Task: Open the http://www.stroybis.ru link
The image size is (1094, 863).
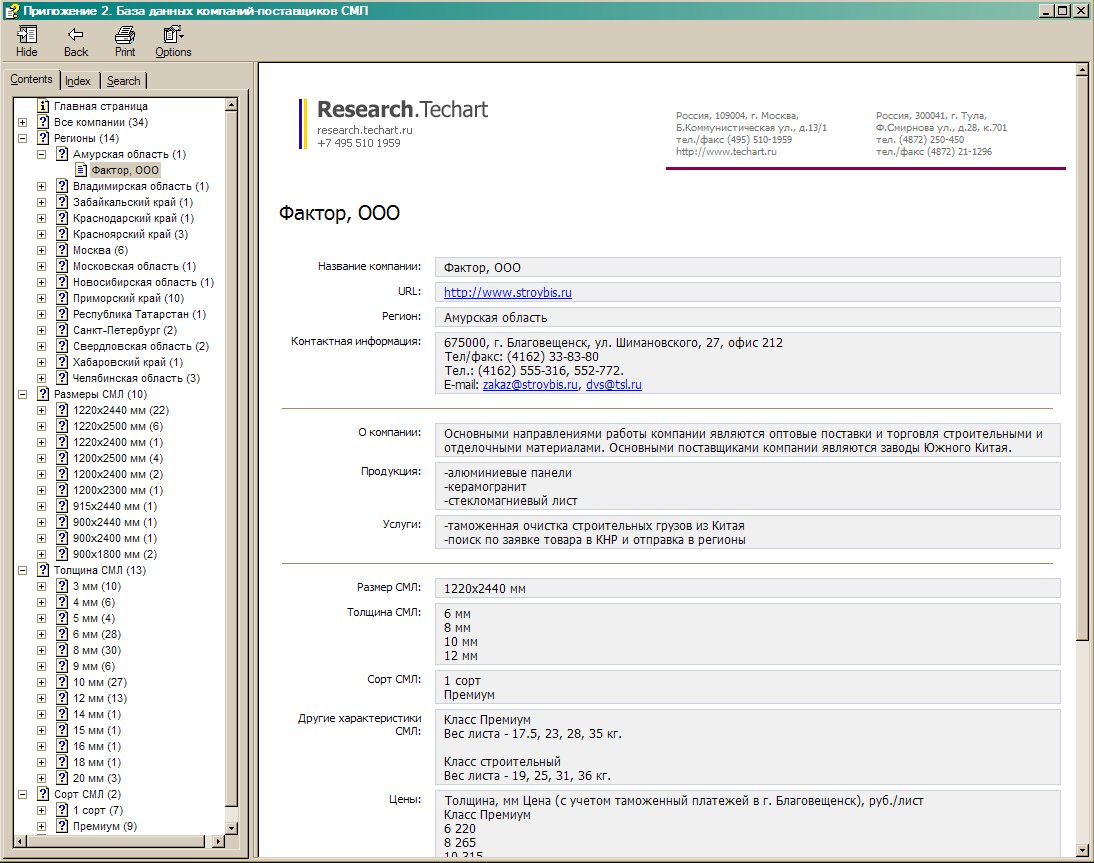Action: (507, 292)
